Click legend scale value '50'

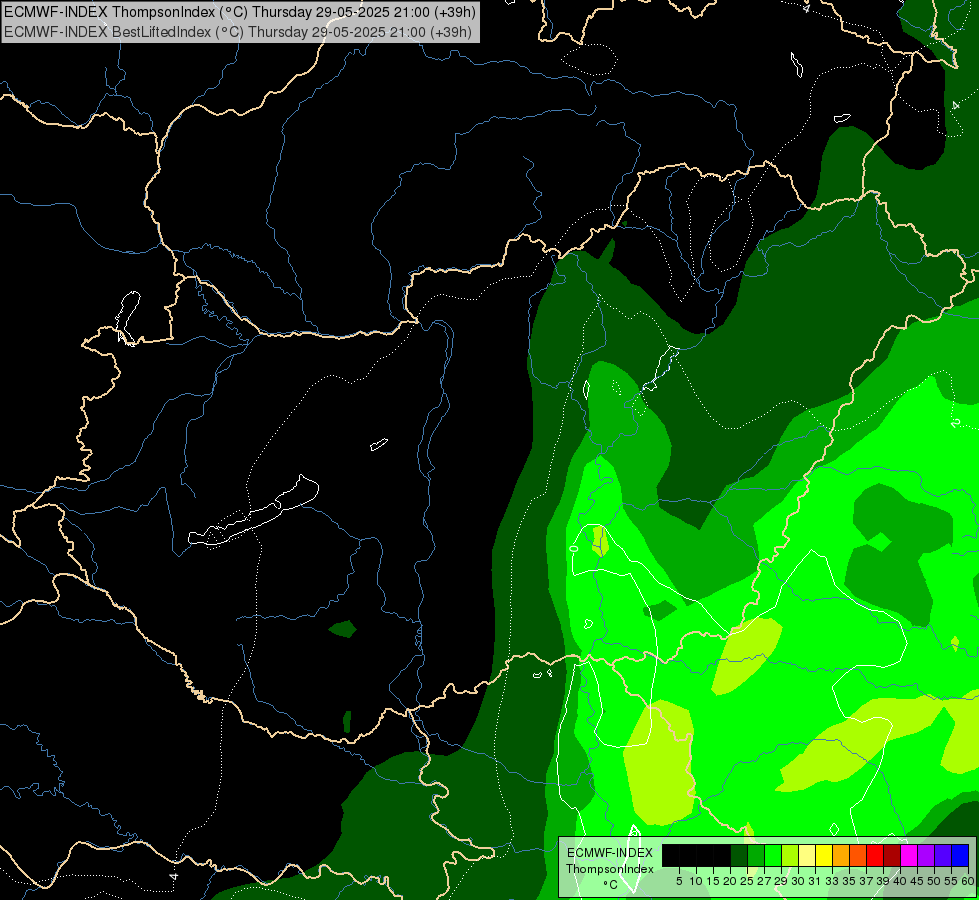[935, 881]
